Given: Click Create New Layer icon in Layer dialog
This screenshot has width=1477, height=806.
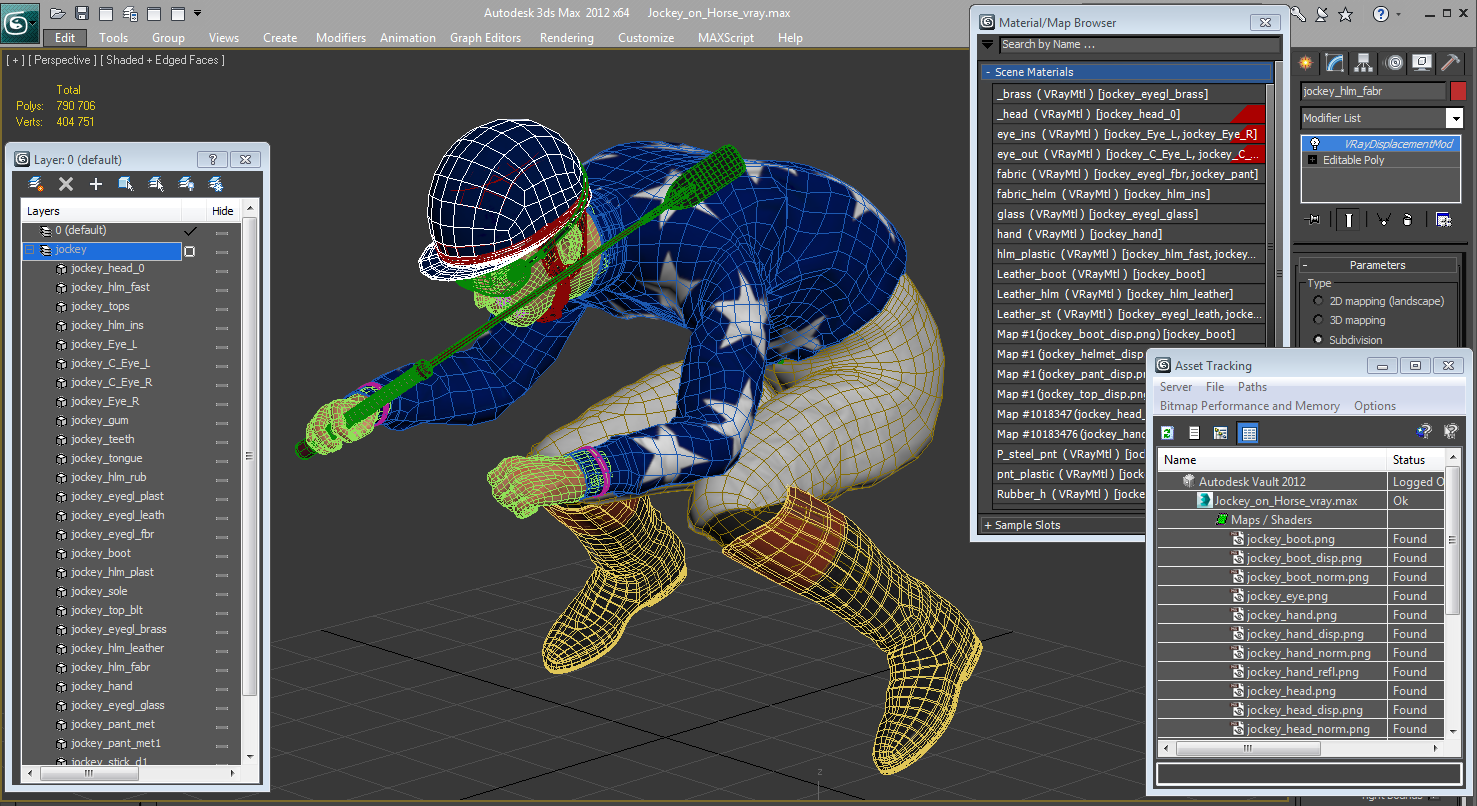Looking at the screenshot, I should click(36, 184).
